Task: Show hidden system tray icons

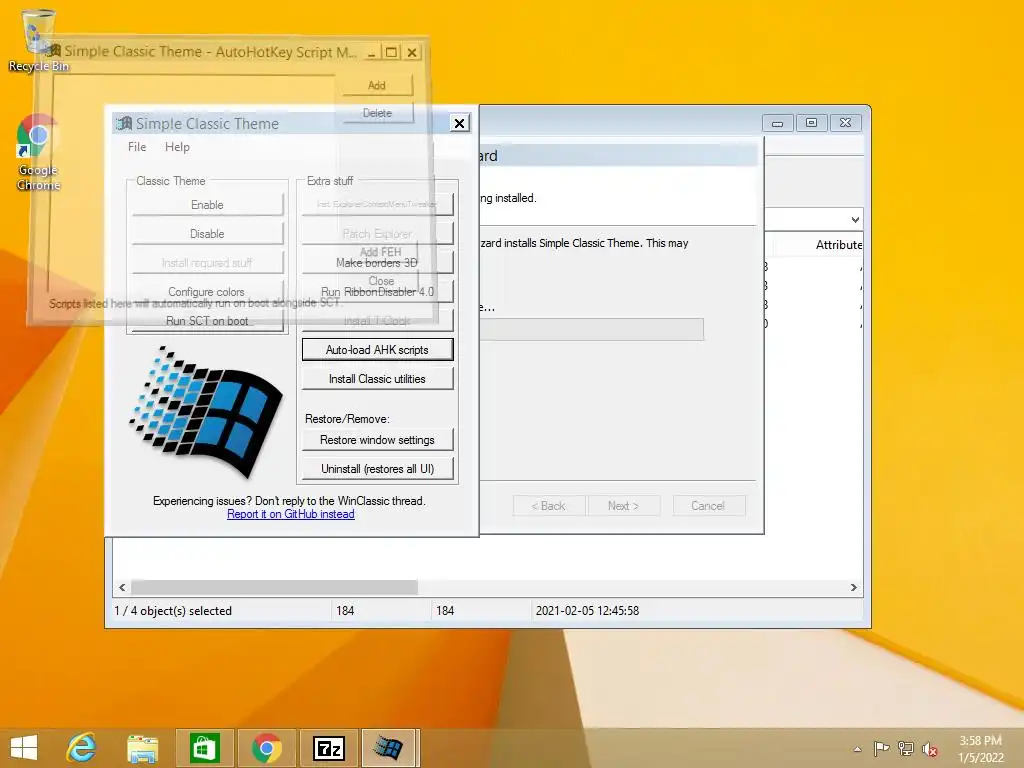Action: pos(857,749)
